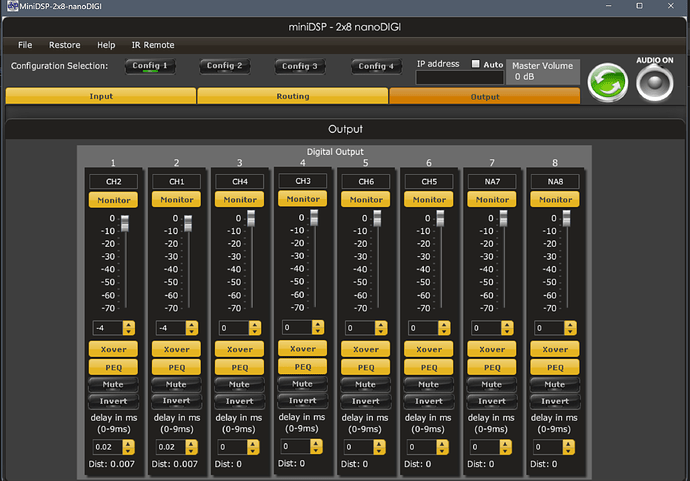Open PEQ settings for output 4
Screen dimensions: 690x481
(x=302, y=366)
